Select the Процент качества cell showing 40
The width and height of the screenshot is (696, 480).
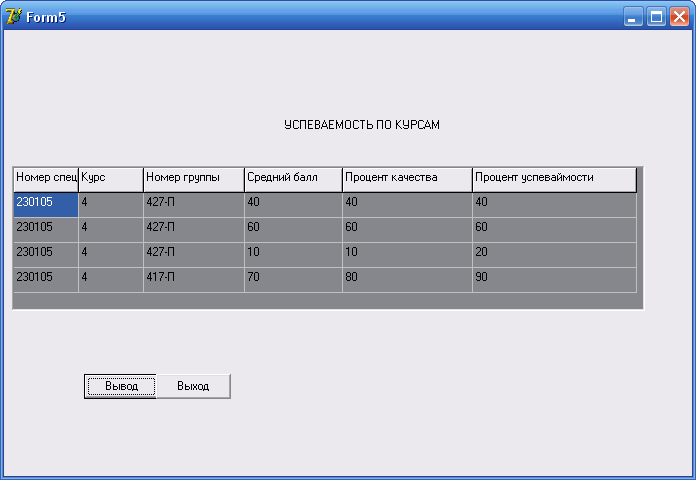(407, 205)
